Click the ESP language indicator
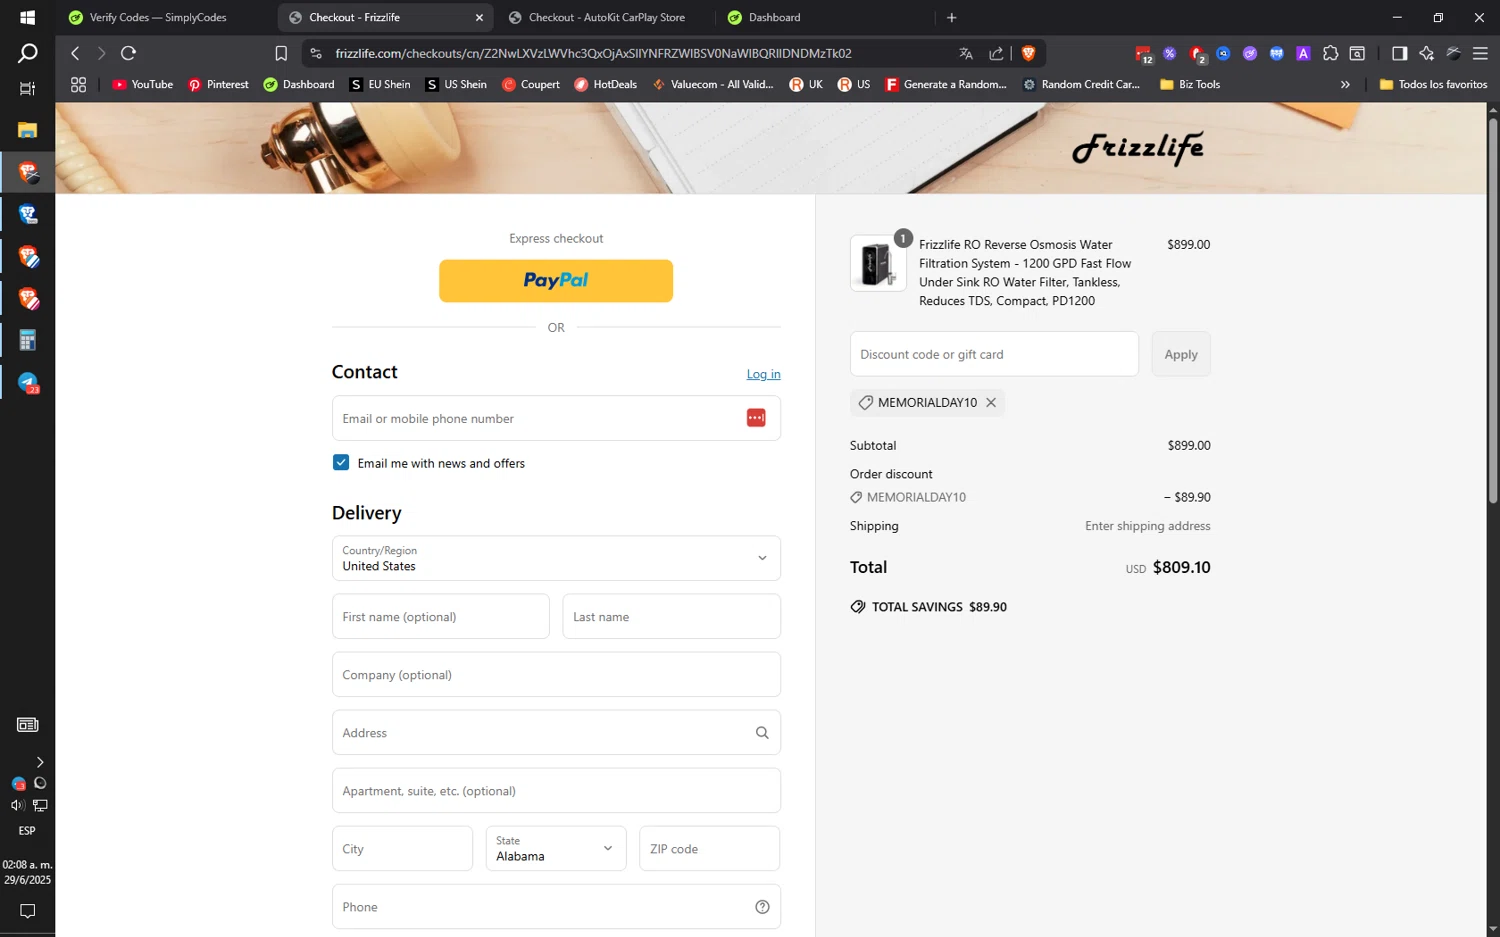 point(27,831)
